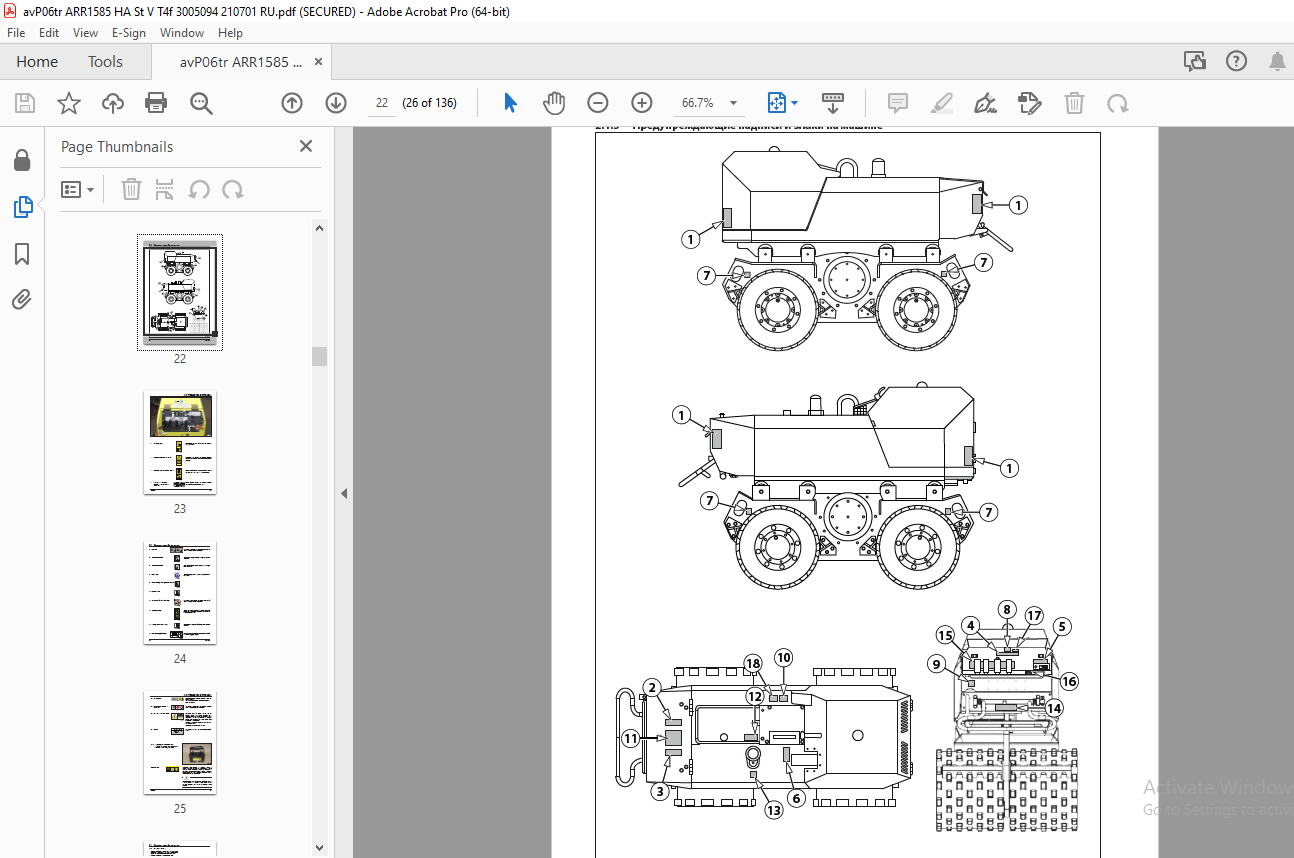Screen dimensions: 1294x858
Task: Open the Edit menu
Action: point(49,33)
